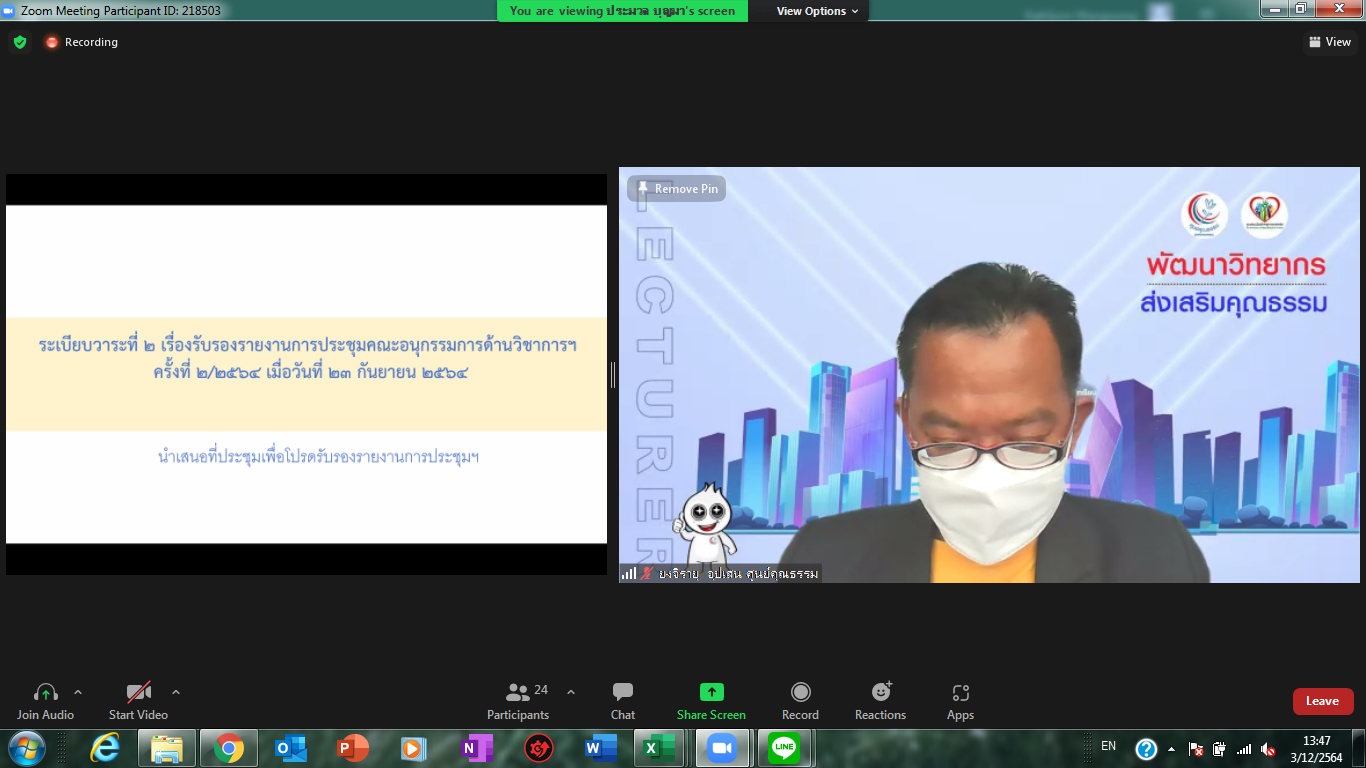
Task: Click the shared slide content area
Action: (x=306, y=374)
